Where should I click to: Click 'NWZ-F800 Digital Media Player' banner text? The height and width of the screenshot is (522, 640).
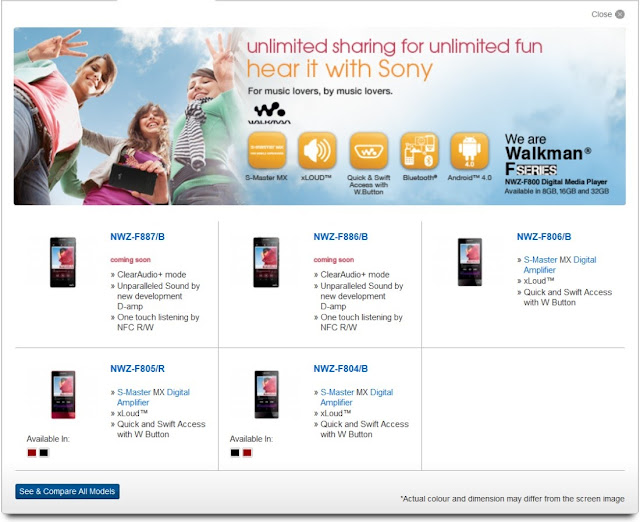[x=556, y=182]
